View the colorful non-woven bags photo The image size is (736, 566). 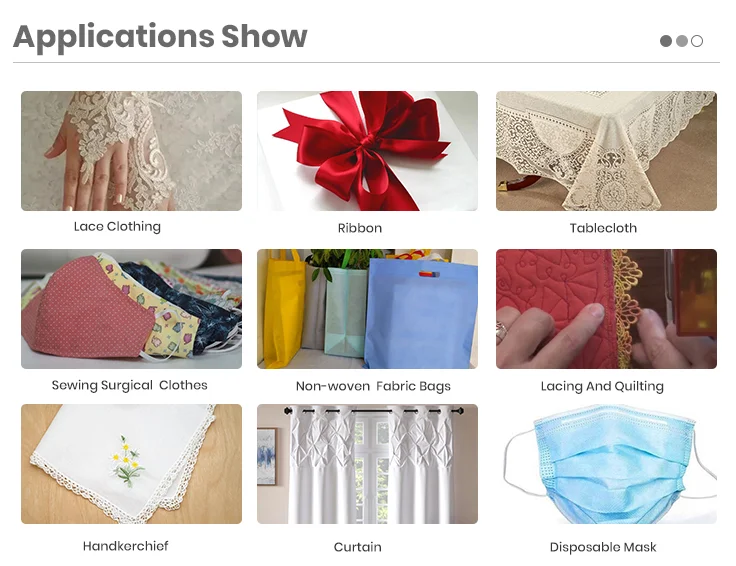pyautogui.click(x=368, y=309)
